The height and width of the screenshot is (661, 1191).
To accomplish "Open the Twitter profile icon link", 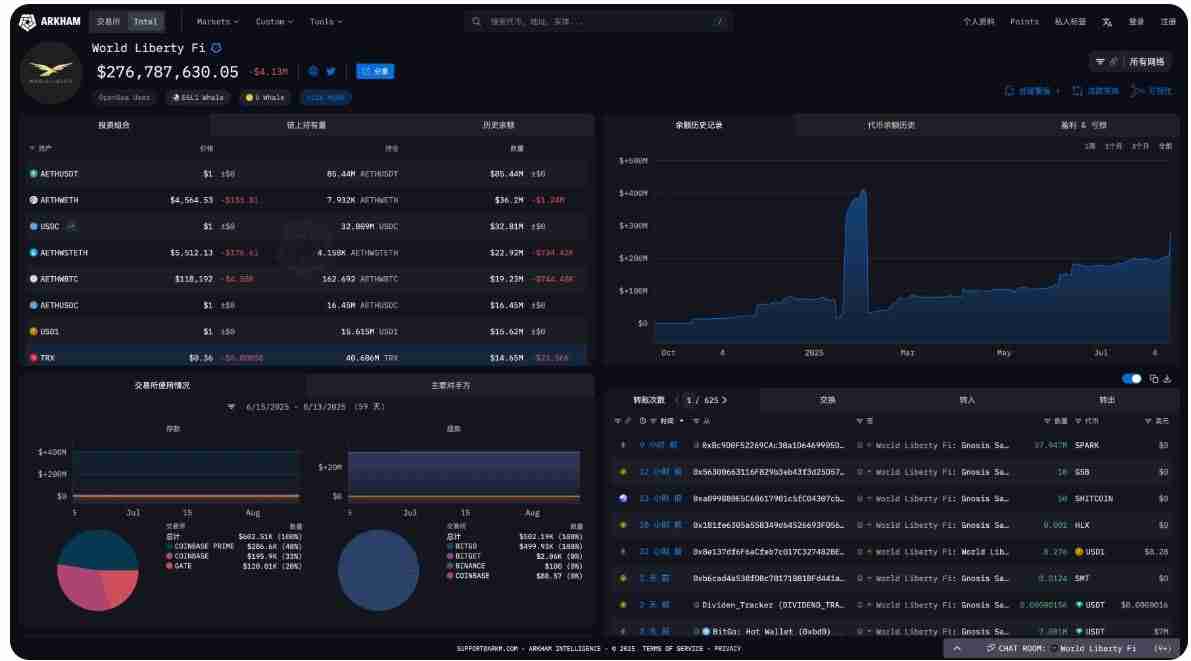I will (x=331, y=71).
